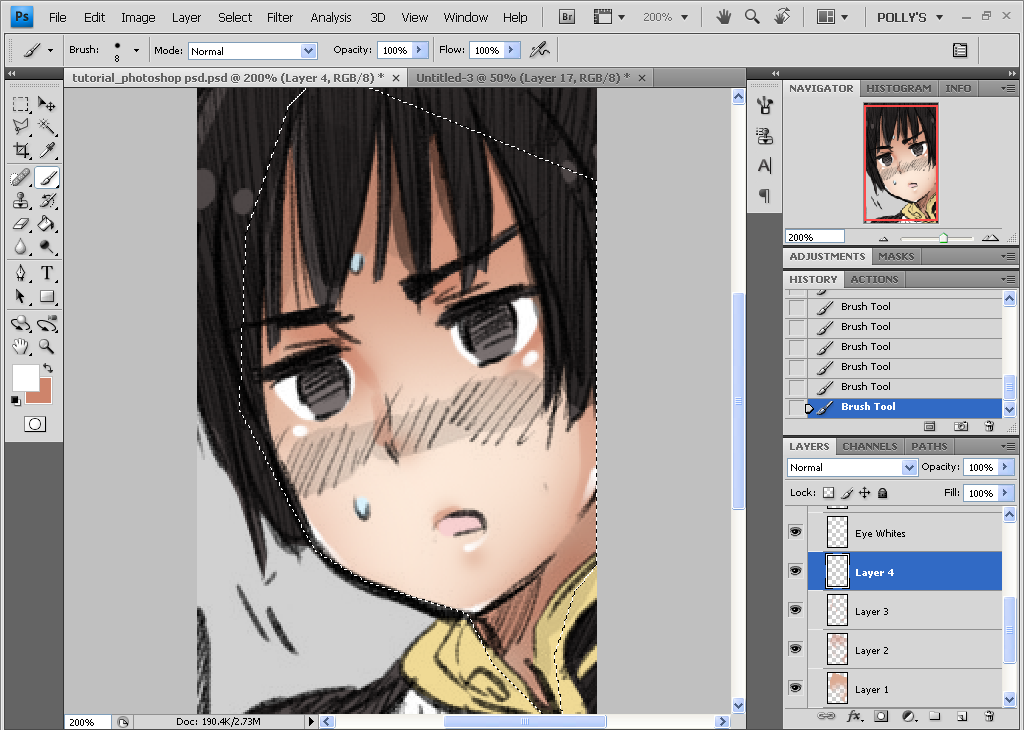Activate the Magic Wand tool

(x=46, y=127)
